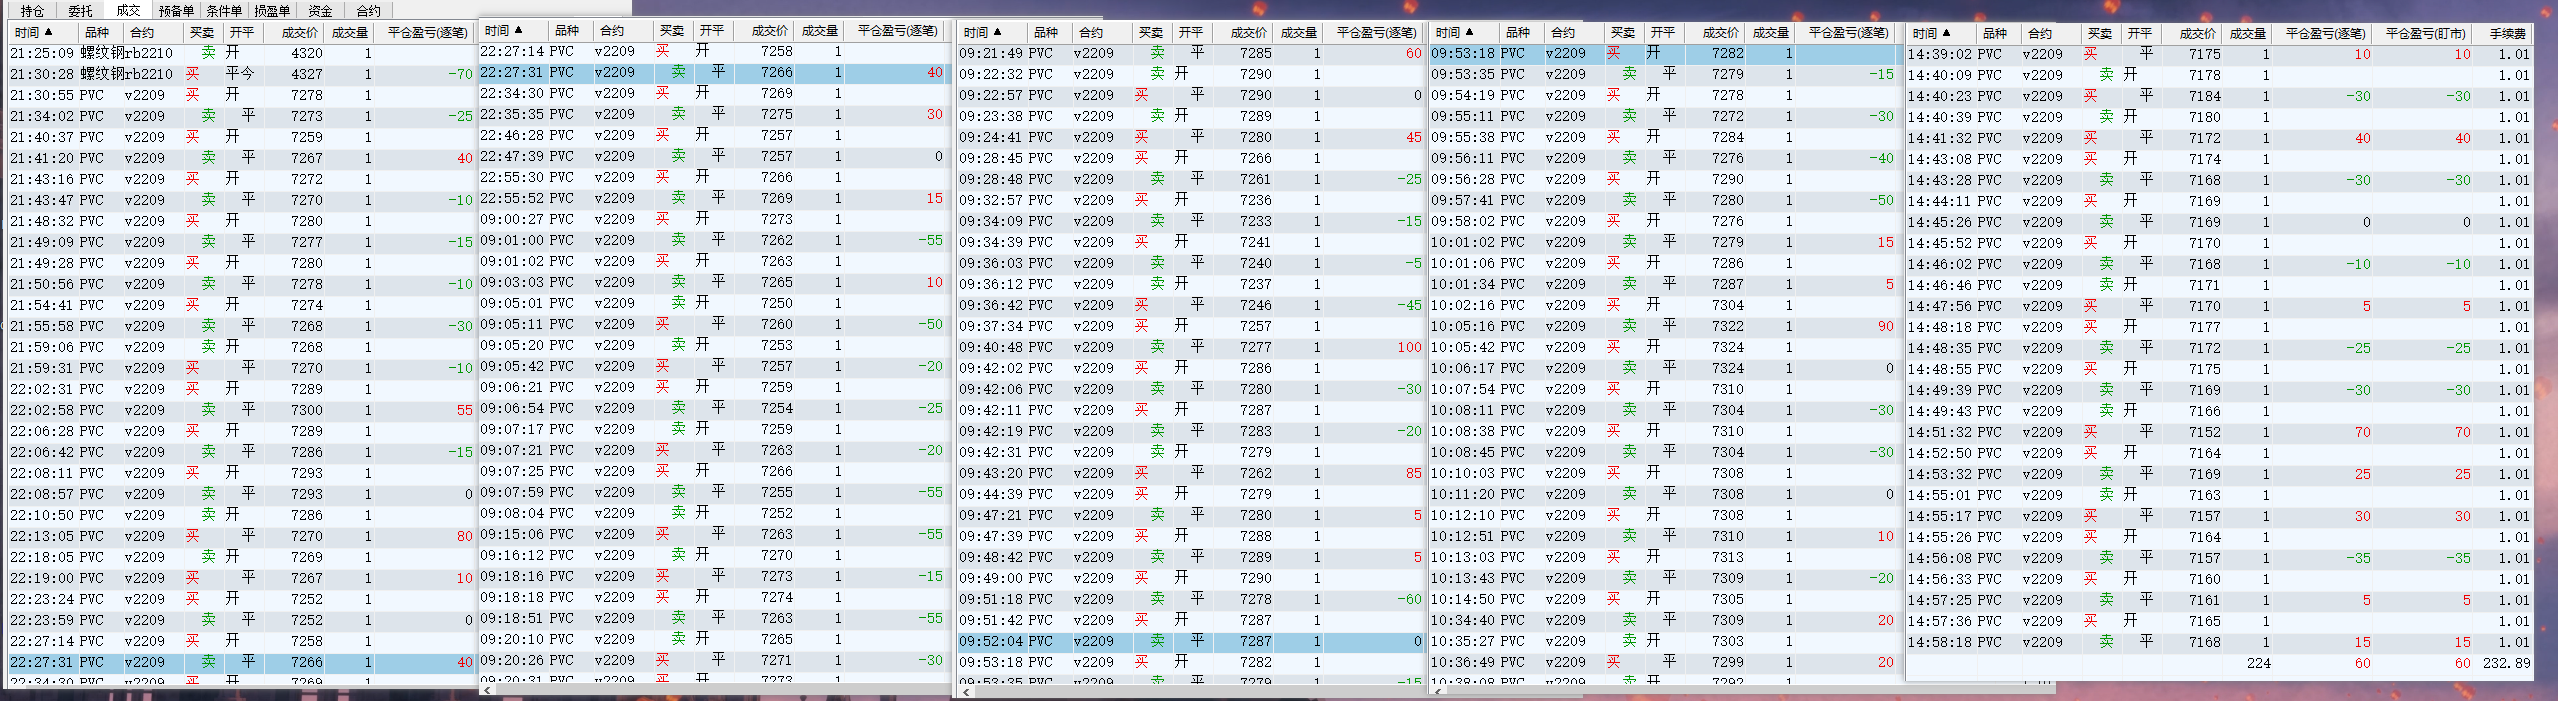
Task: Click the 10:36:49 time cell
Action: 1463,662
